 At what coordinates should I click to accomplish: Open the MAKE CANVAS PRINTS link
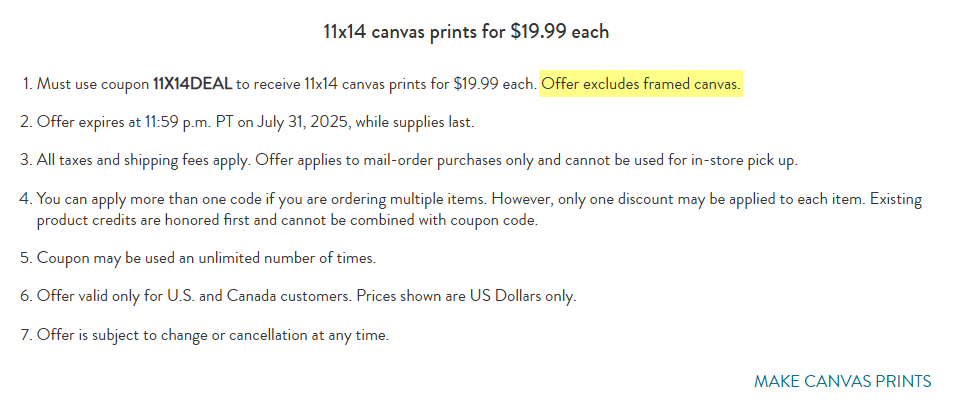(842, 381)
